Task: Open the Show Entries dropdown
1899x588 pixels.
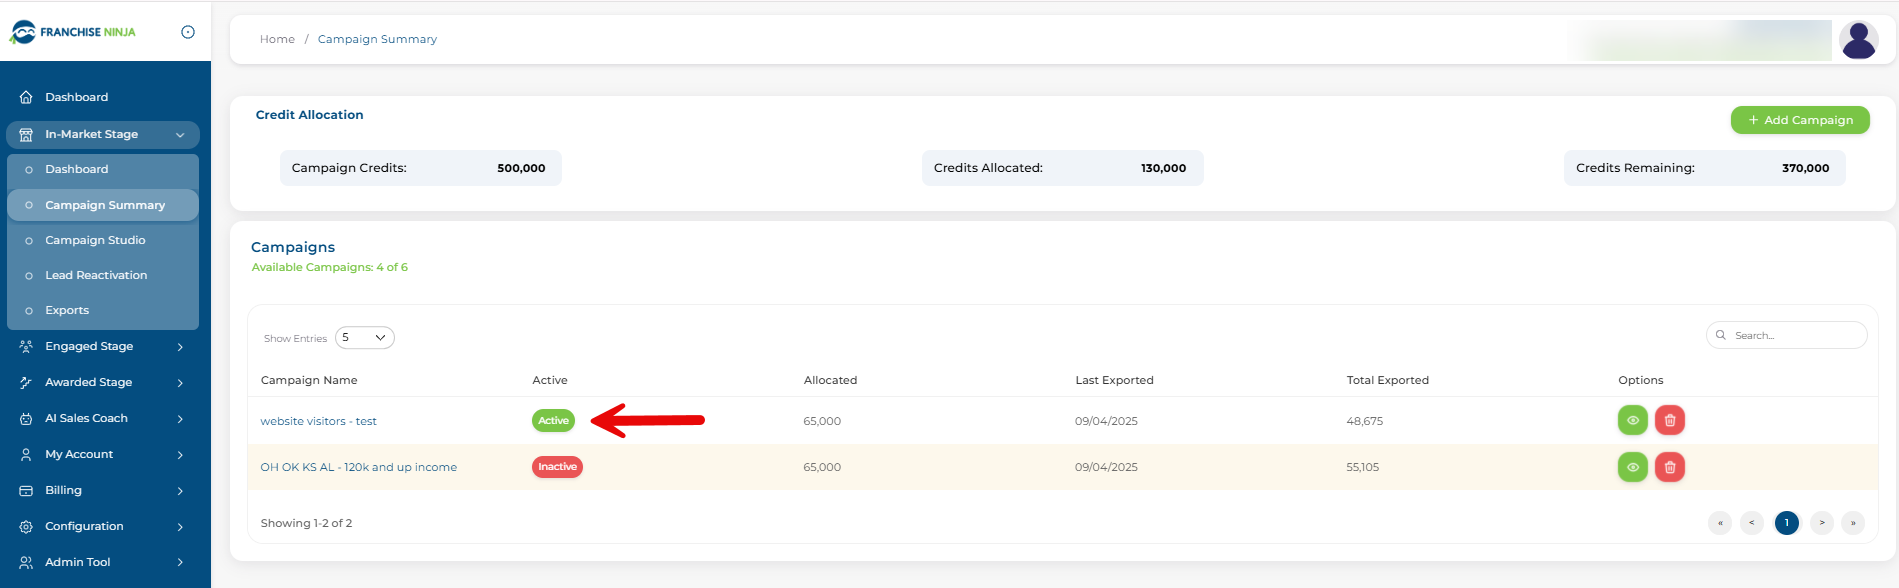Action: (364, 338)
